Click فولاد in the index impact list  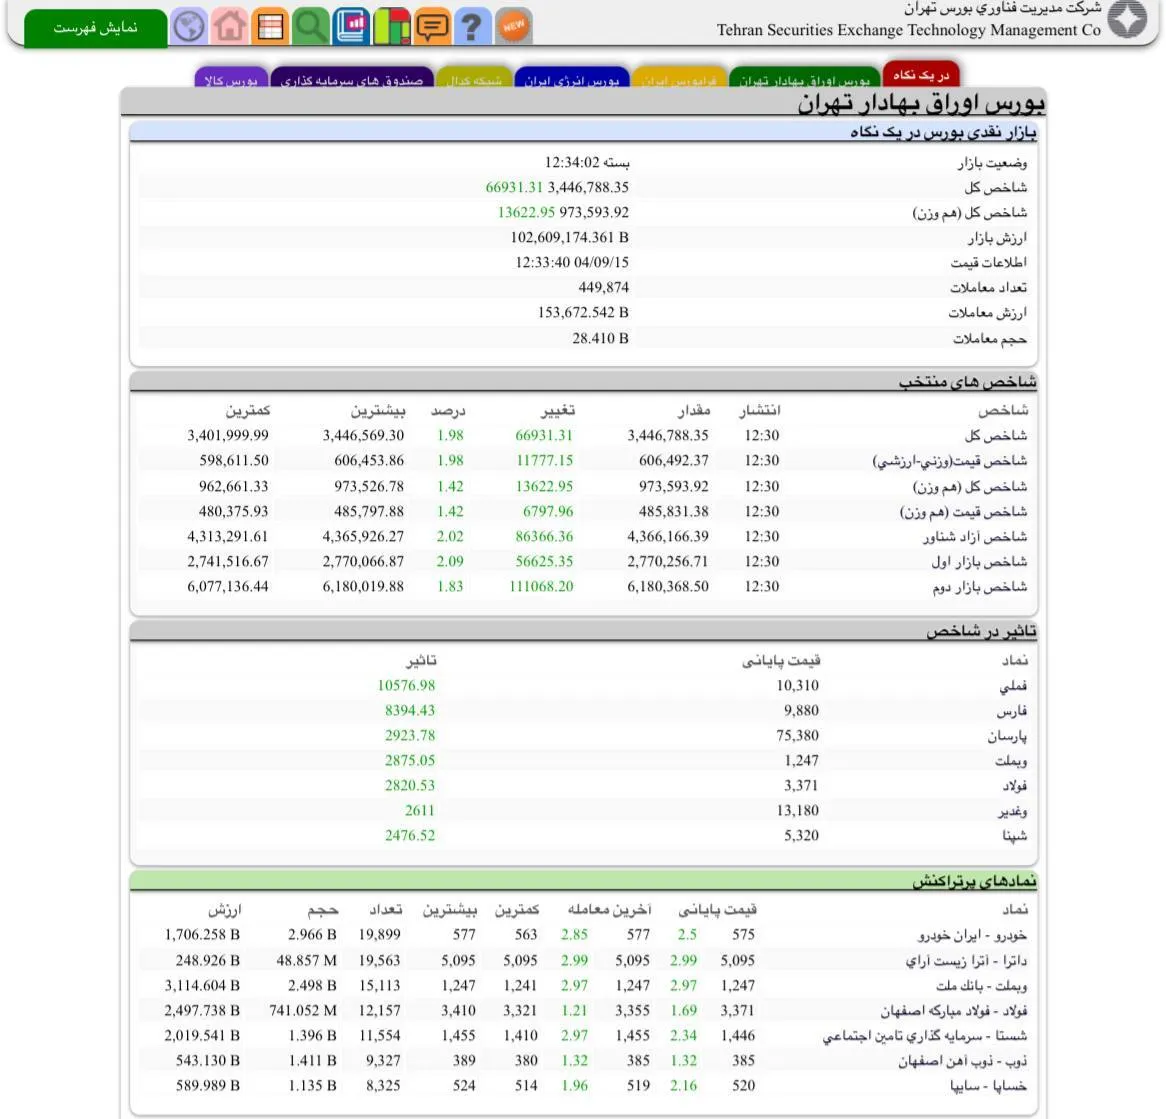pyautogui.click(x=1014, y=786)
